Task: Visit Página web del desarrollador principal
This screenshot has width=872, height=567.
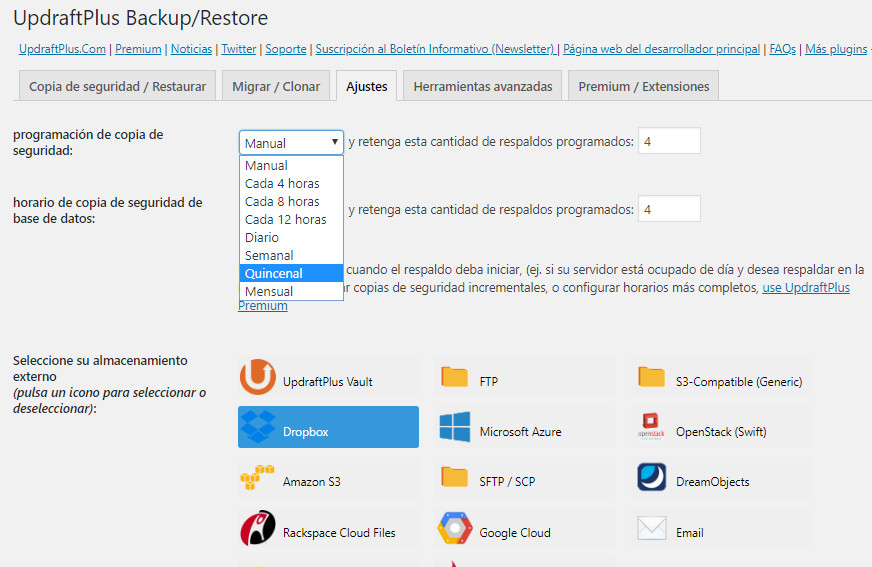Action: pos(661,49)
